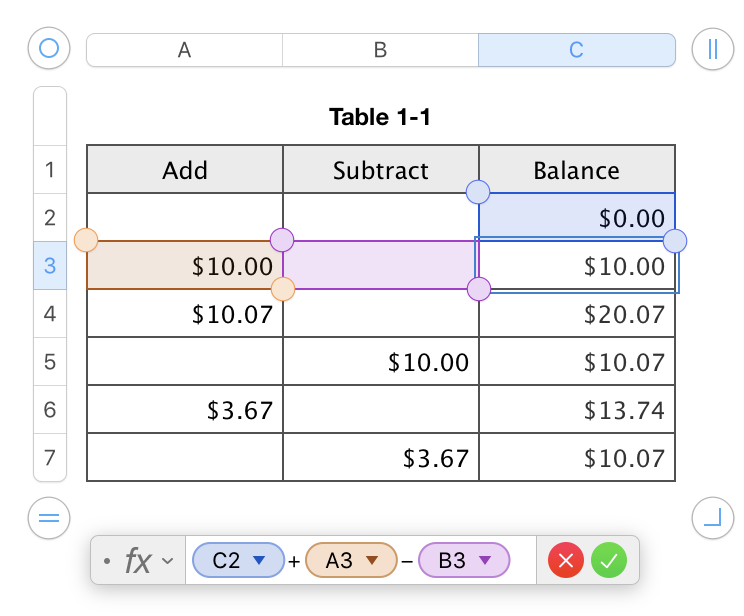
Task: Cancel the formula with red X
Action: (x=566, y=561)
